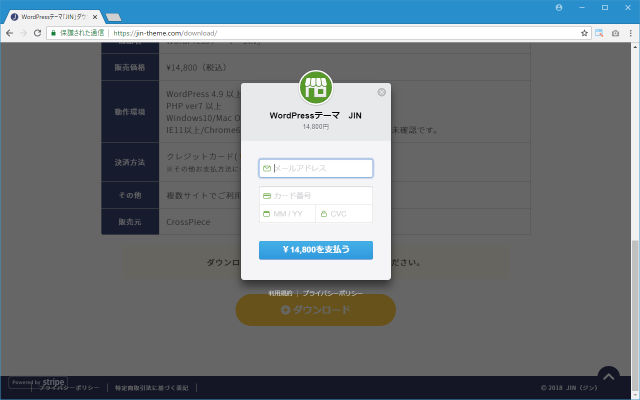Open the 特定商取引法に基づく表記 footer link

pyautogui.click(x=151, y=388)
